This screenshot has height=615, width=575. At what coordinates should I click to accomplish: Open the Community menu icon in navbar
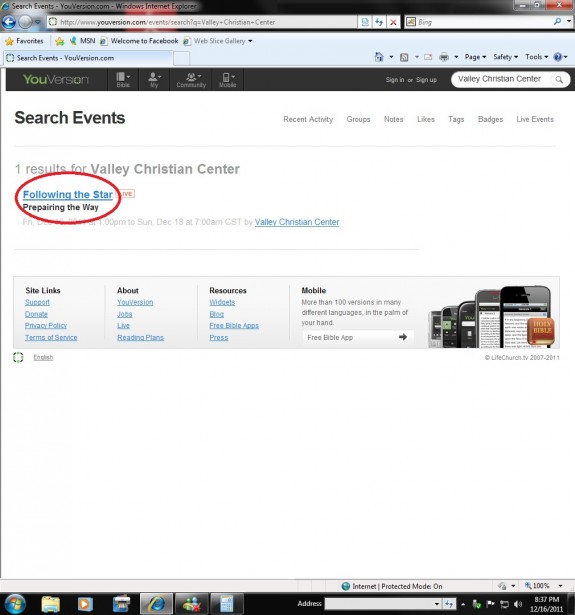pyautogui.click(x=191, y=80)
